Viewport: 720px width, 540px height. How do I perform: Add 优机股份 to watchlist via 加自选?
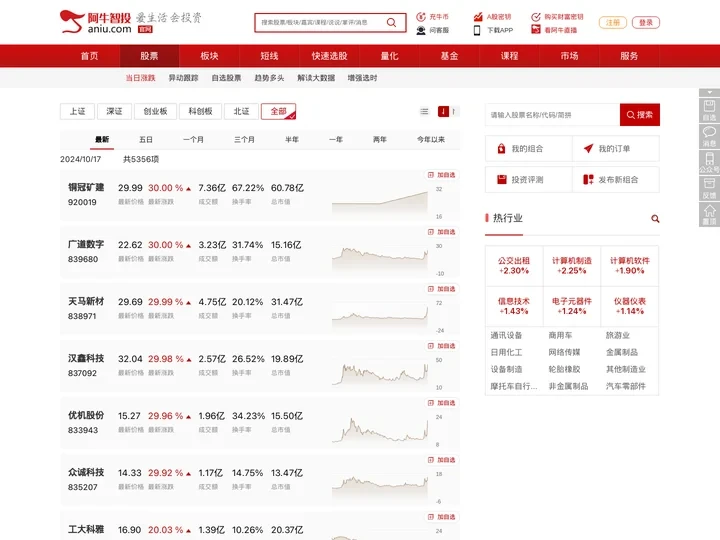click(441, 403)
